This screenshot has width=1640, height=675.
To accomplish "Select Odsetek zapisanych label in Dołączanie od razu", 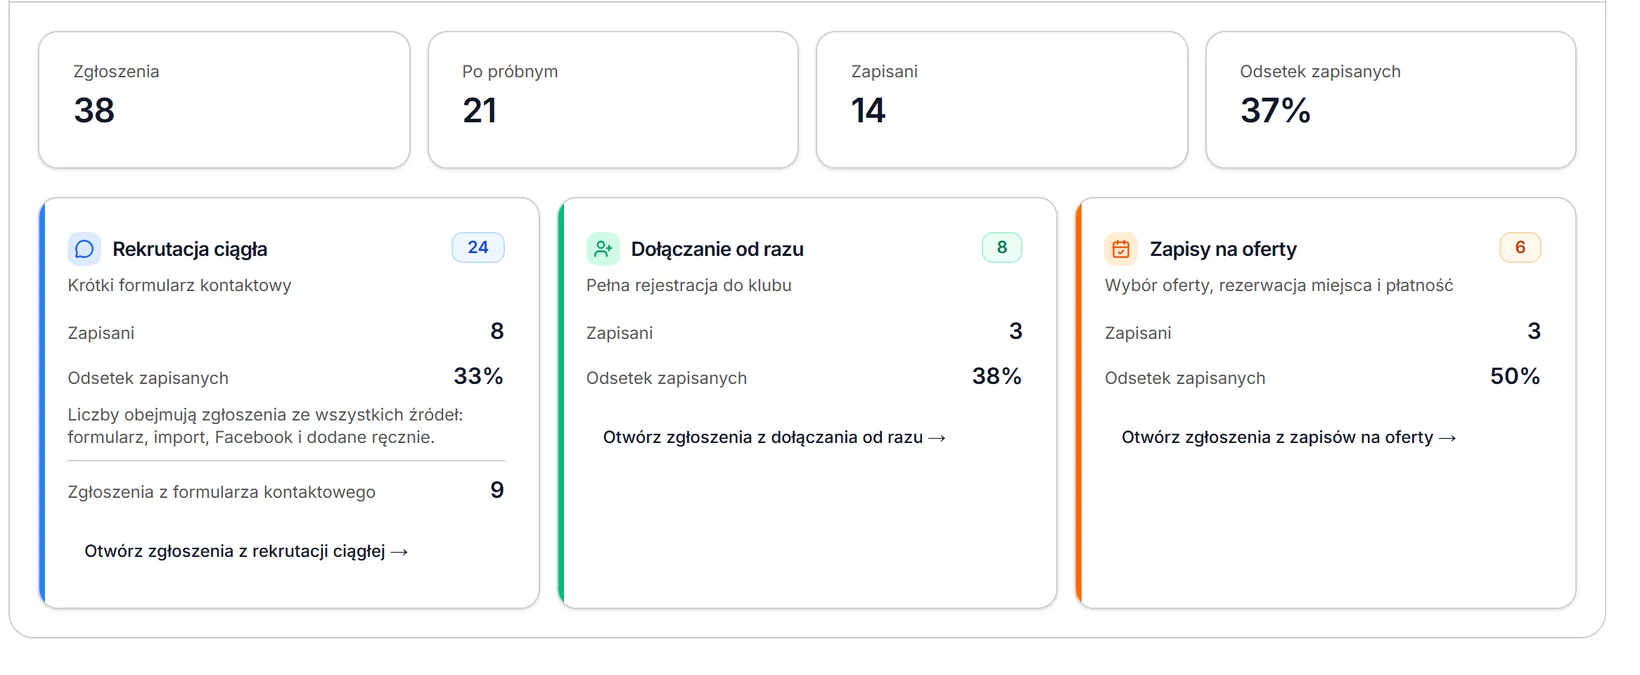I will coord(666,378).
